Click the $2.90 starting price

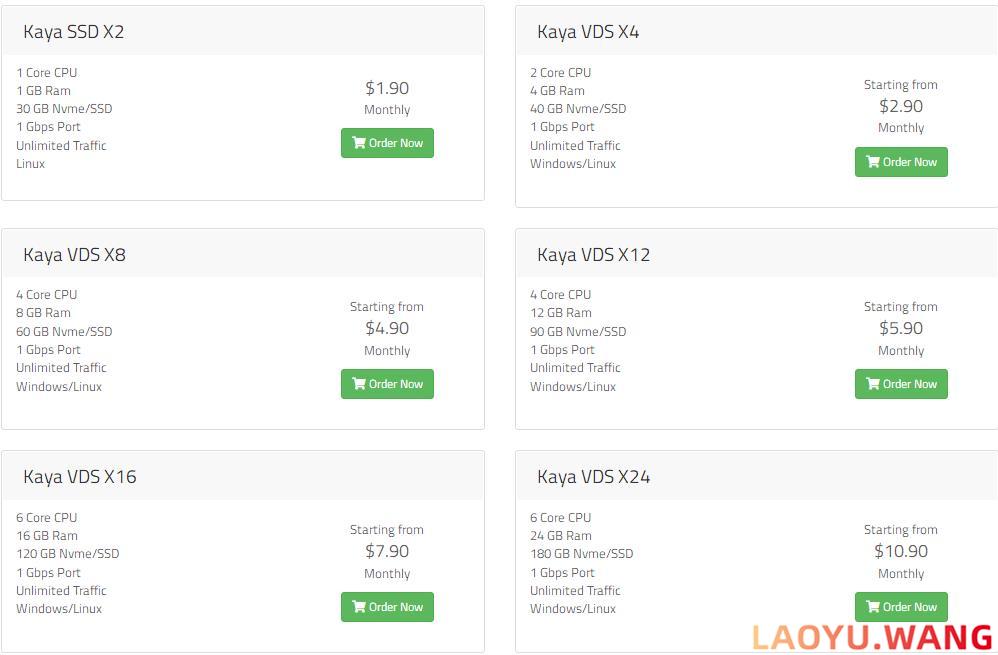[x=901, y=106]
